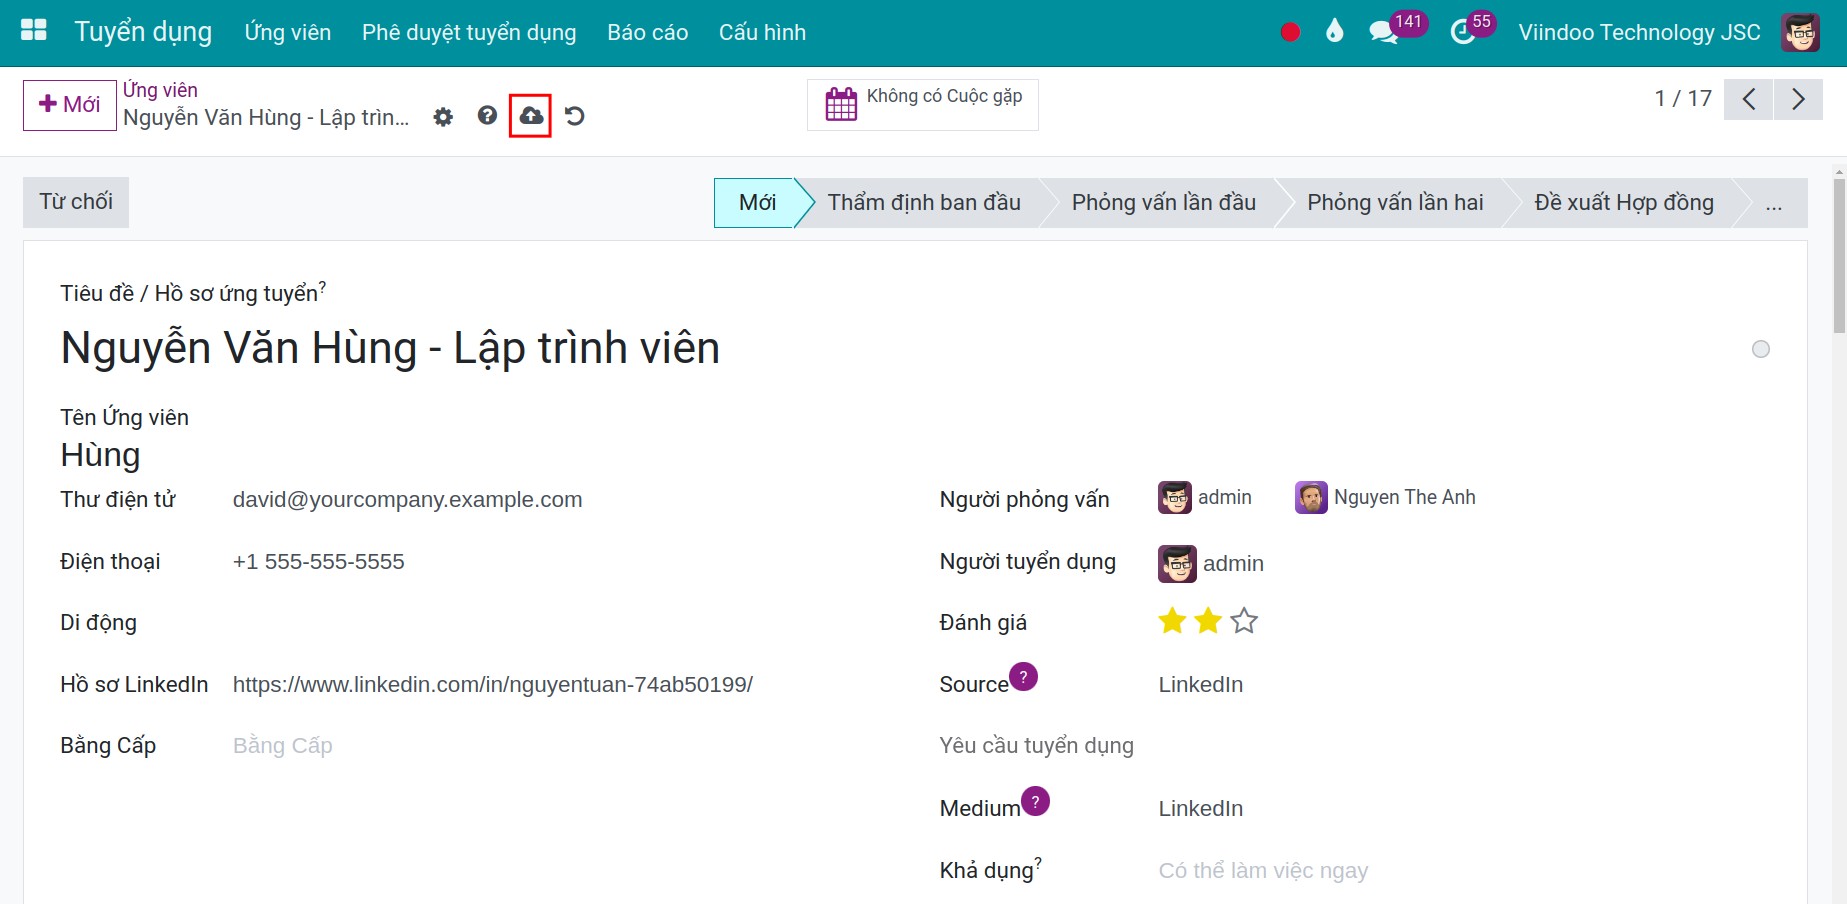Set first star in Đánh giá rating
This screenshot has height=904, width=1847.
(x=1172, y=621)
